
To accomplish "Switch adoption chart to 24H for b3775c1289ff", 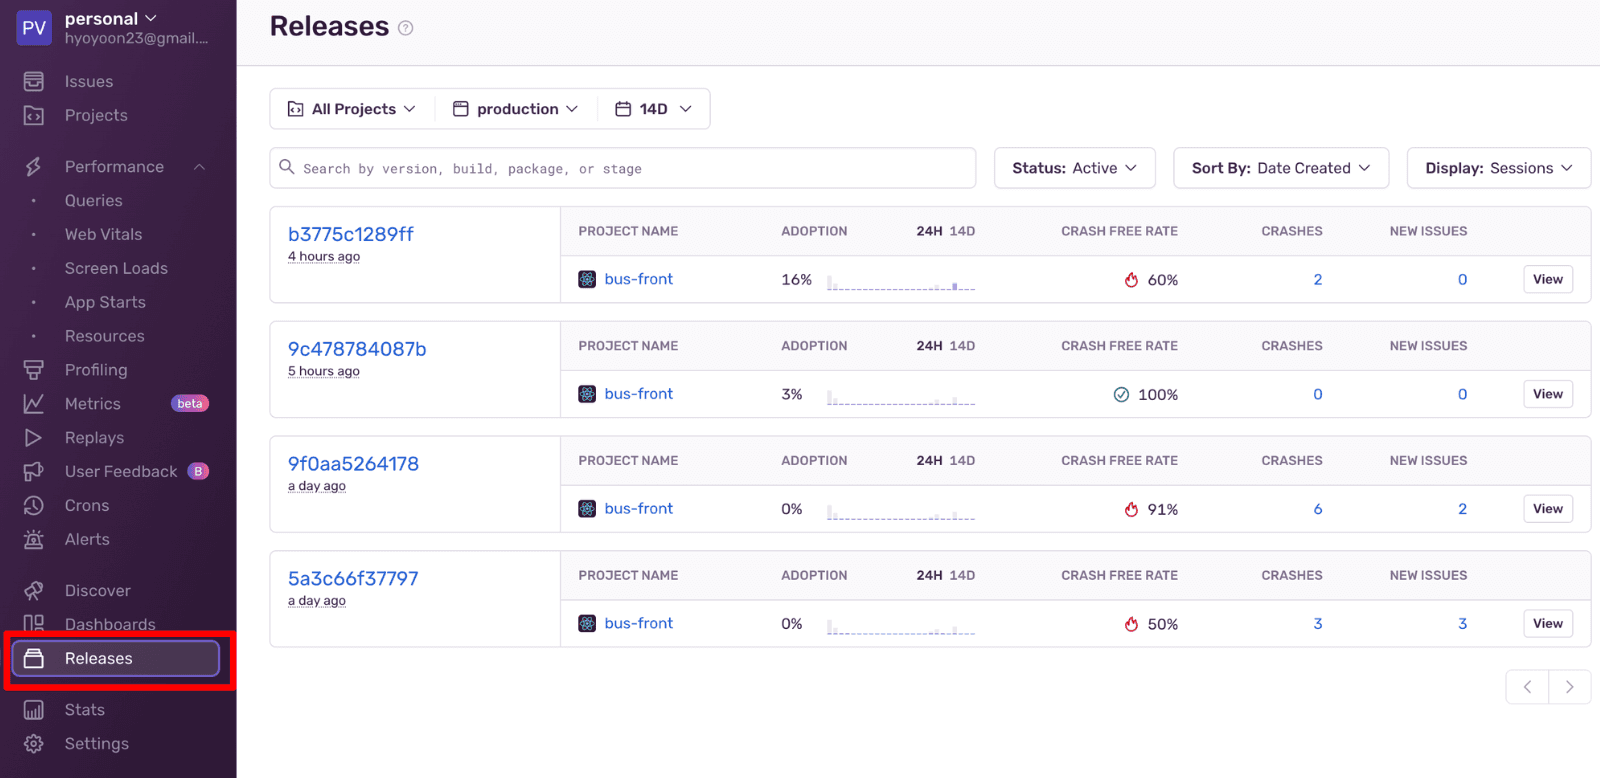I will coord(929,231).
